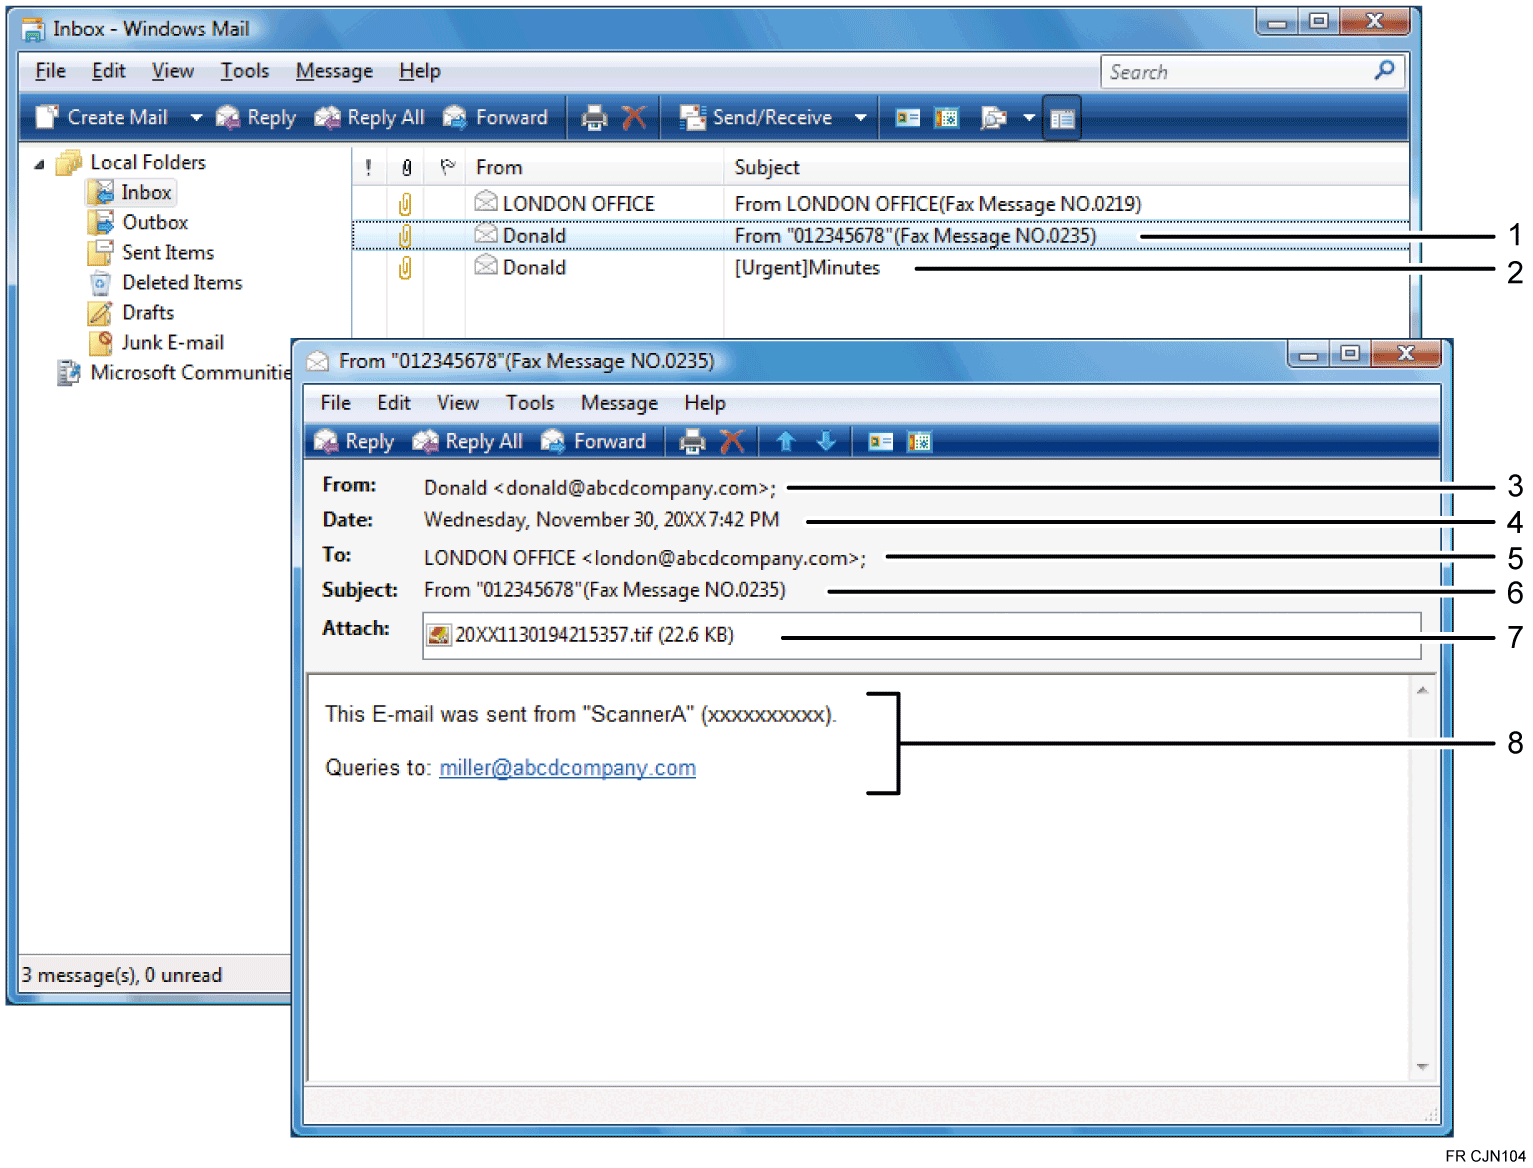Image resolution: width=1533 pixels, height=1168 pixels.
Task: Sort messages by the flag column header
Action: click(x=447, y=167)
